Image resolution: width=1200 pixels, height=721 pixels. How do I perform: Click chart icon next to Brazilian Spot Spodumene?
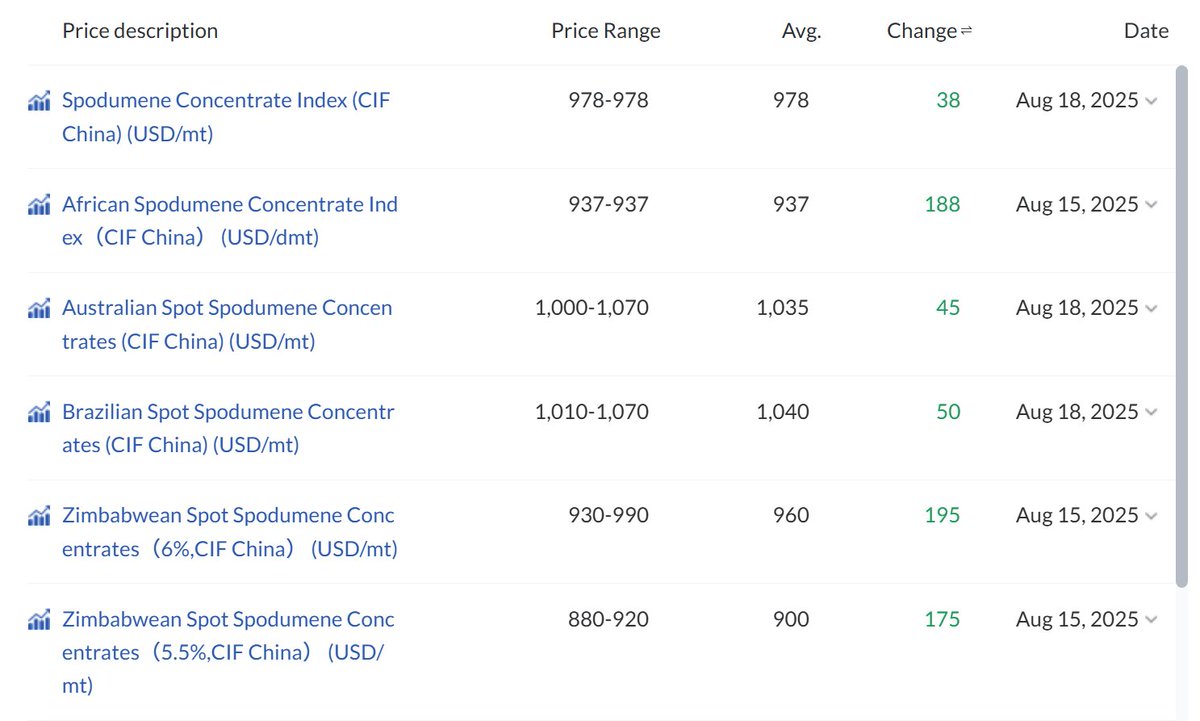pyautogui.click(x=39, y=412)
